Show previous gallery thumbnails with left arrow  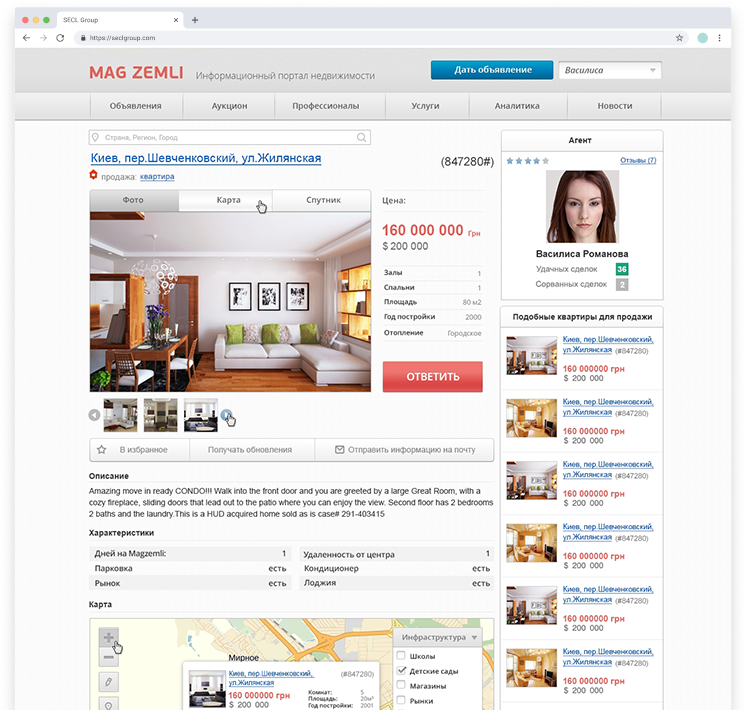point(94,415)
